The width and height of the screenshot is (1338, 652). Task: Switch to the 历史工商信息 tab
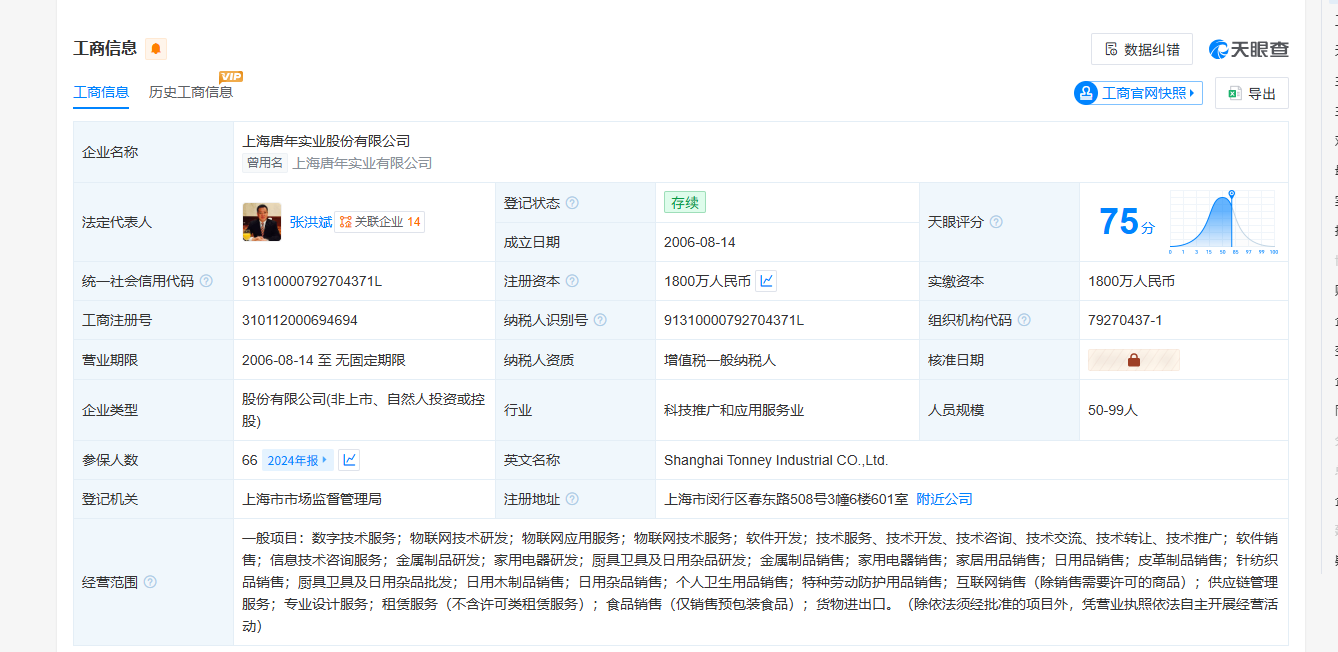coord(191,92)
